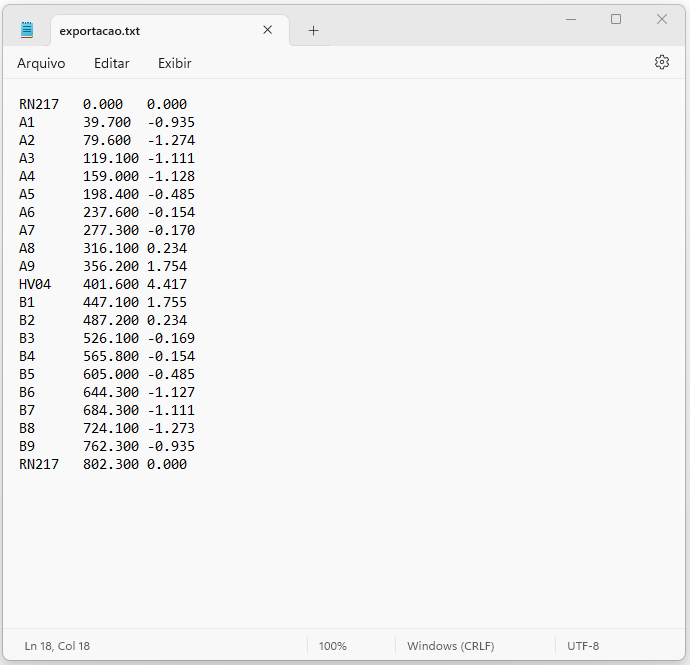Click the value 277.300 in row A7
This screenshot has height=665, width=690.
(111, 231)
